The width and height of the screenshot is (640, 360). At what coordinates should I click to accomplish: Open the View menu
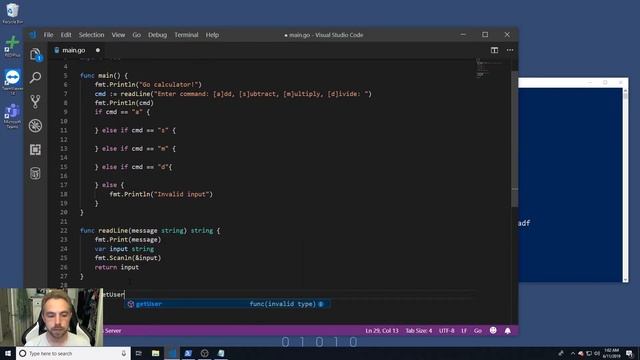pos(118,35)
